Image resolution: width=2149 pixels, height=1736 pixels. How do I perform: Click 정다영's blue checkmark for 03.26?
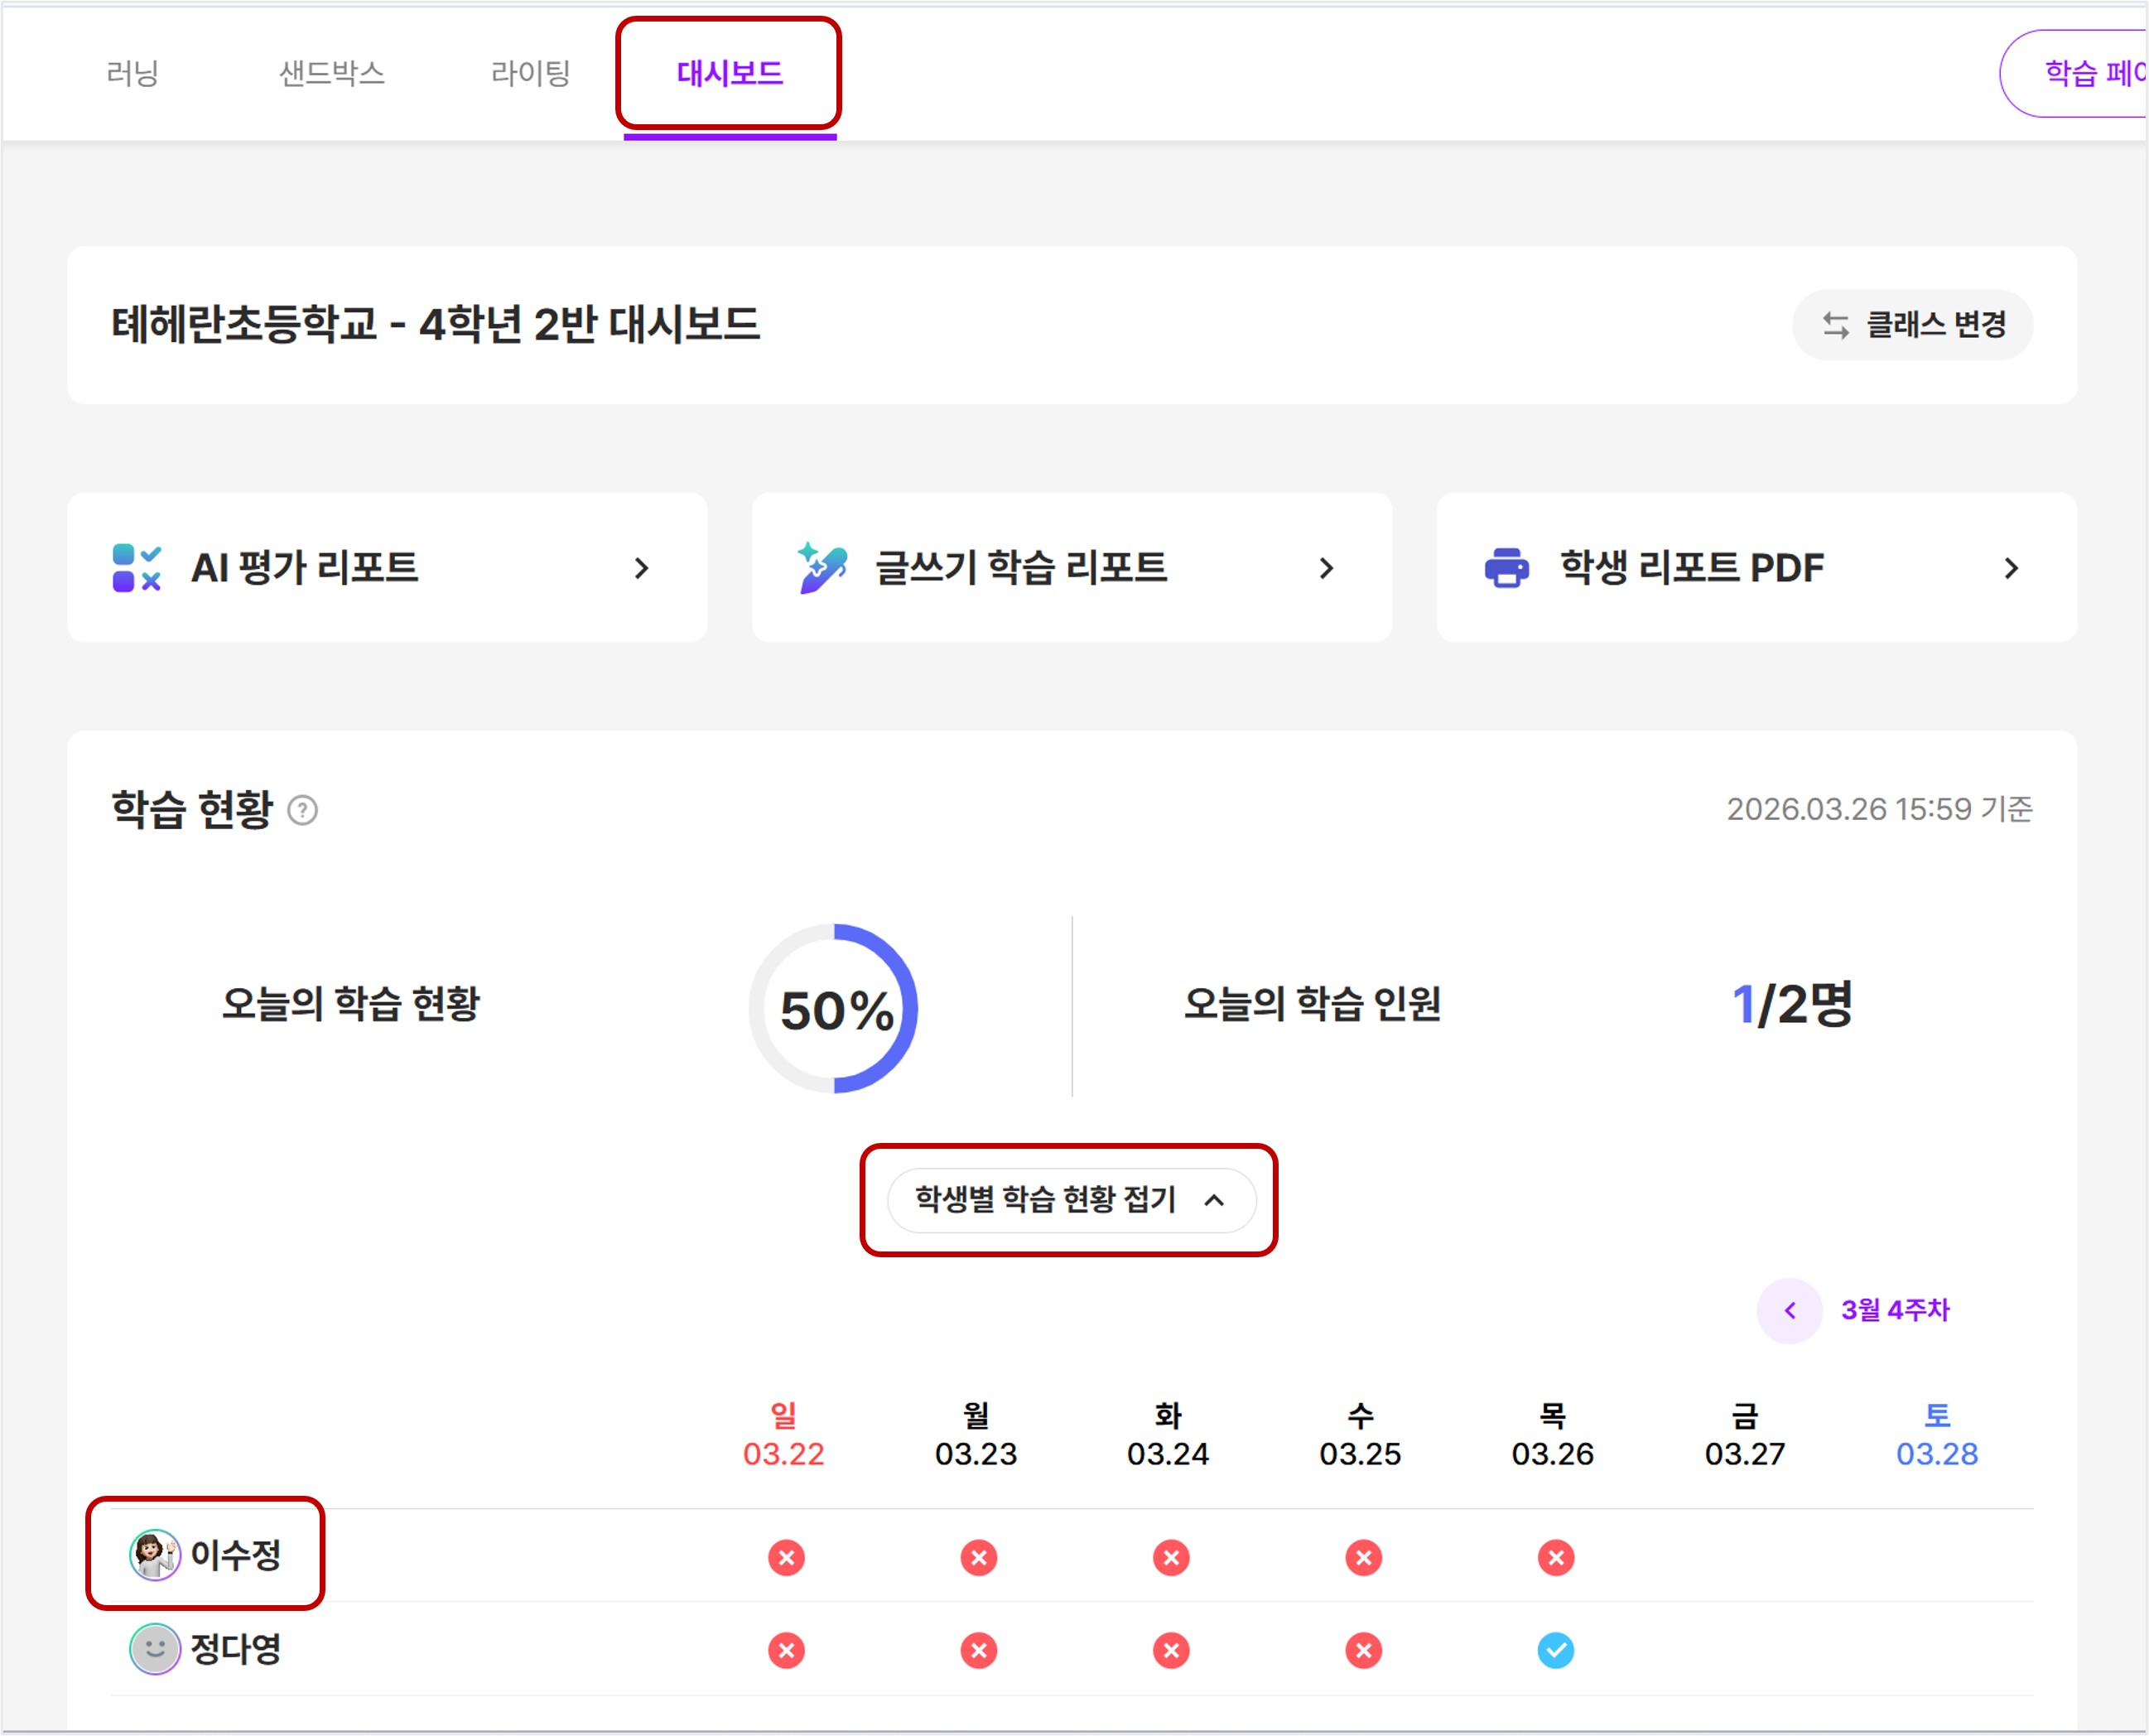[1555, 1650]
